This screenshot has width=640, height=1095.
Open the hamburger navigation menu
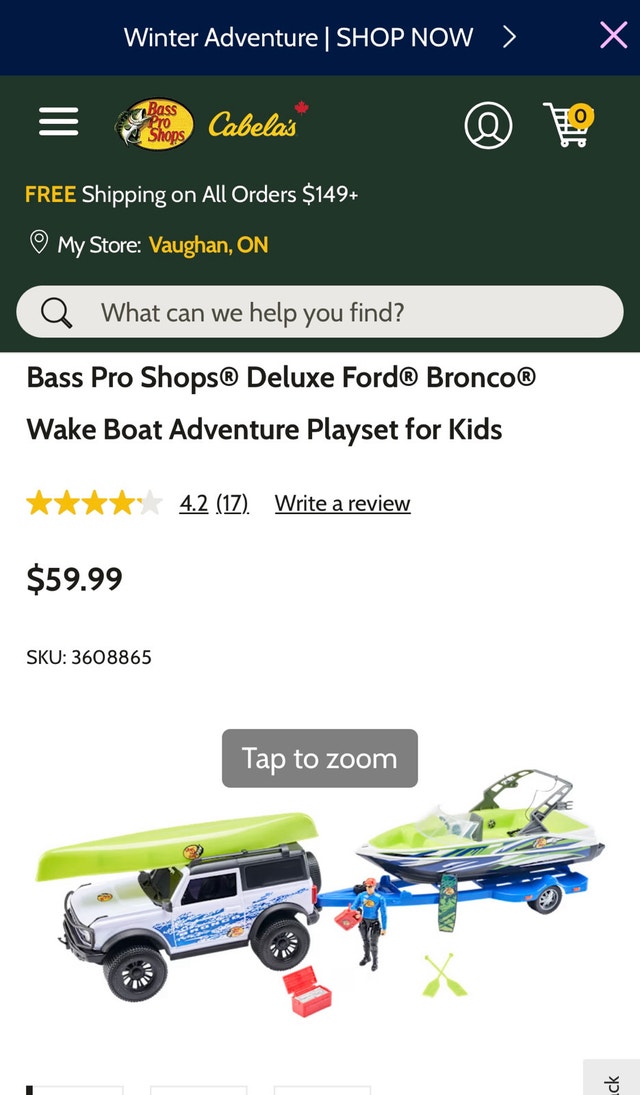tap(57, 121)
